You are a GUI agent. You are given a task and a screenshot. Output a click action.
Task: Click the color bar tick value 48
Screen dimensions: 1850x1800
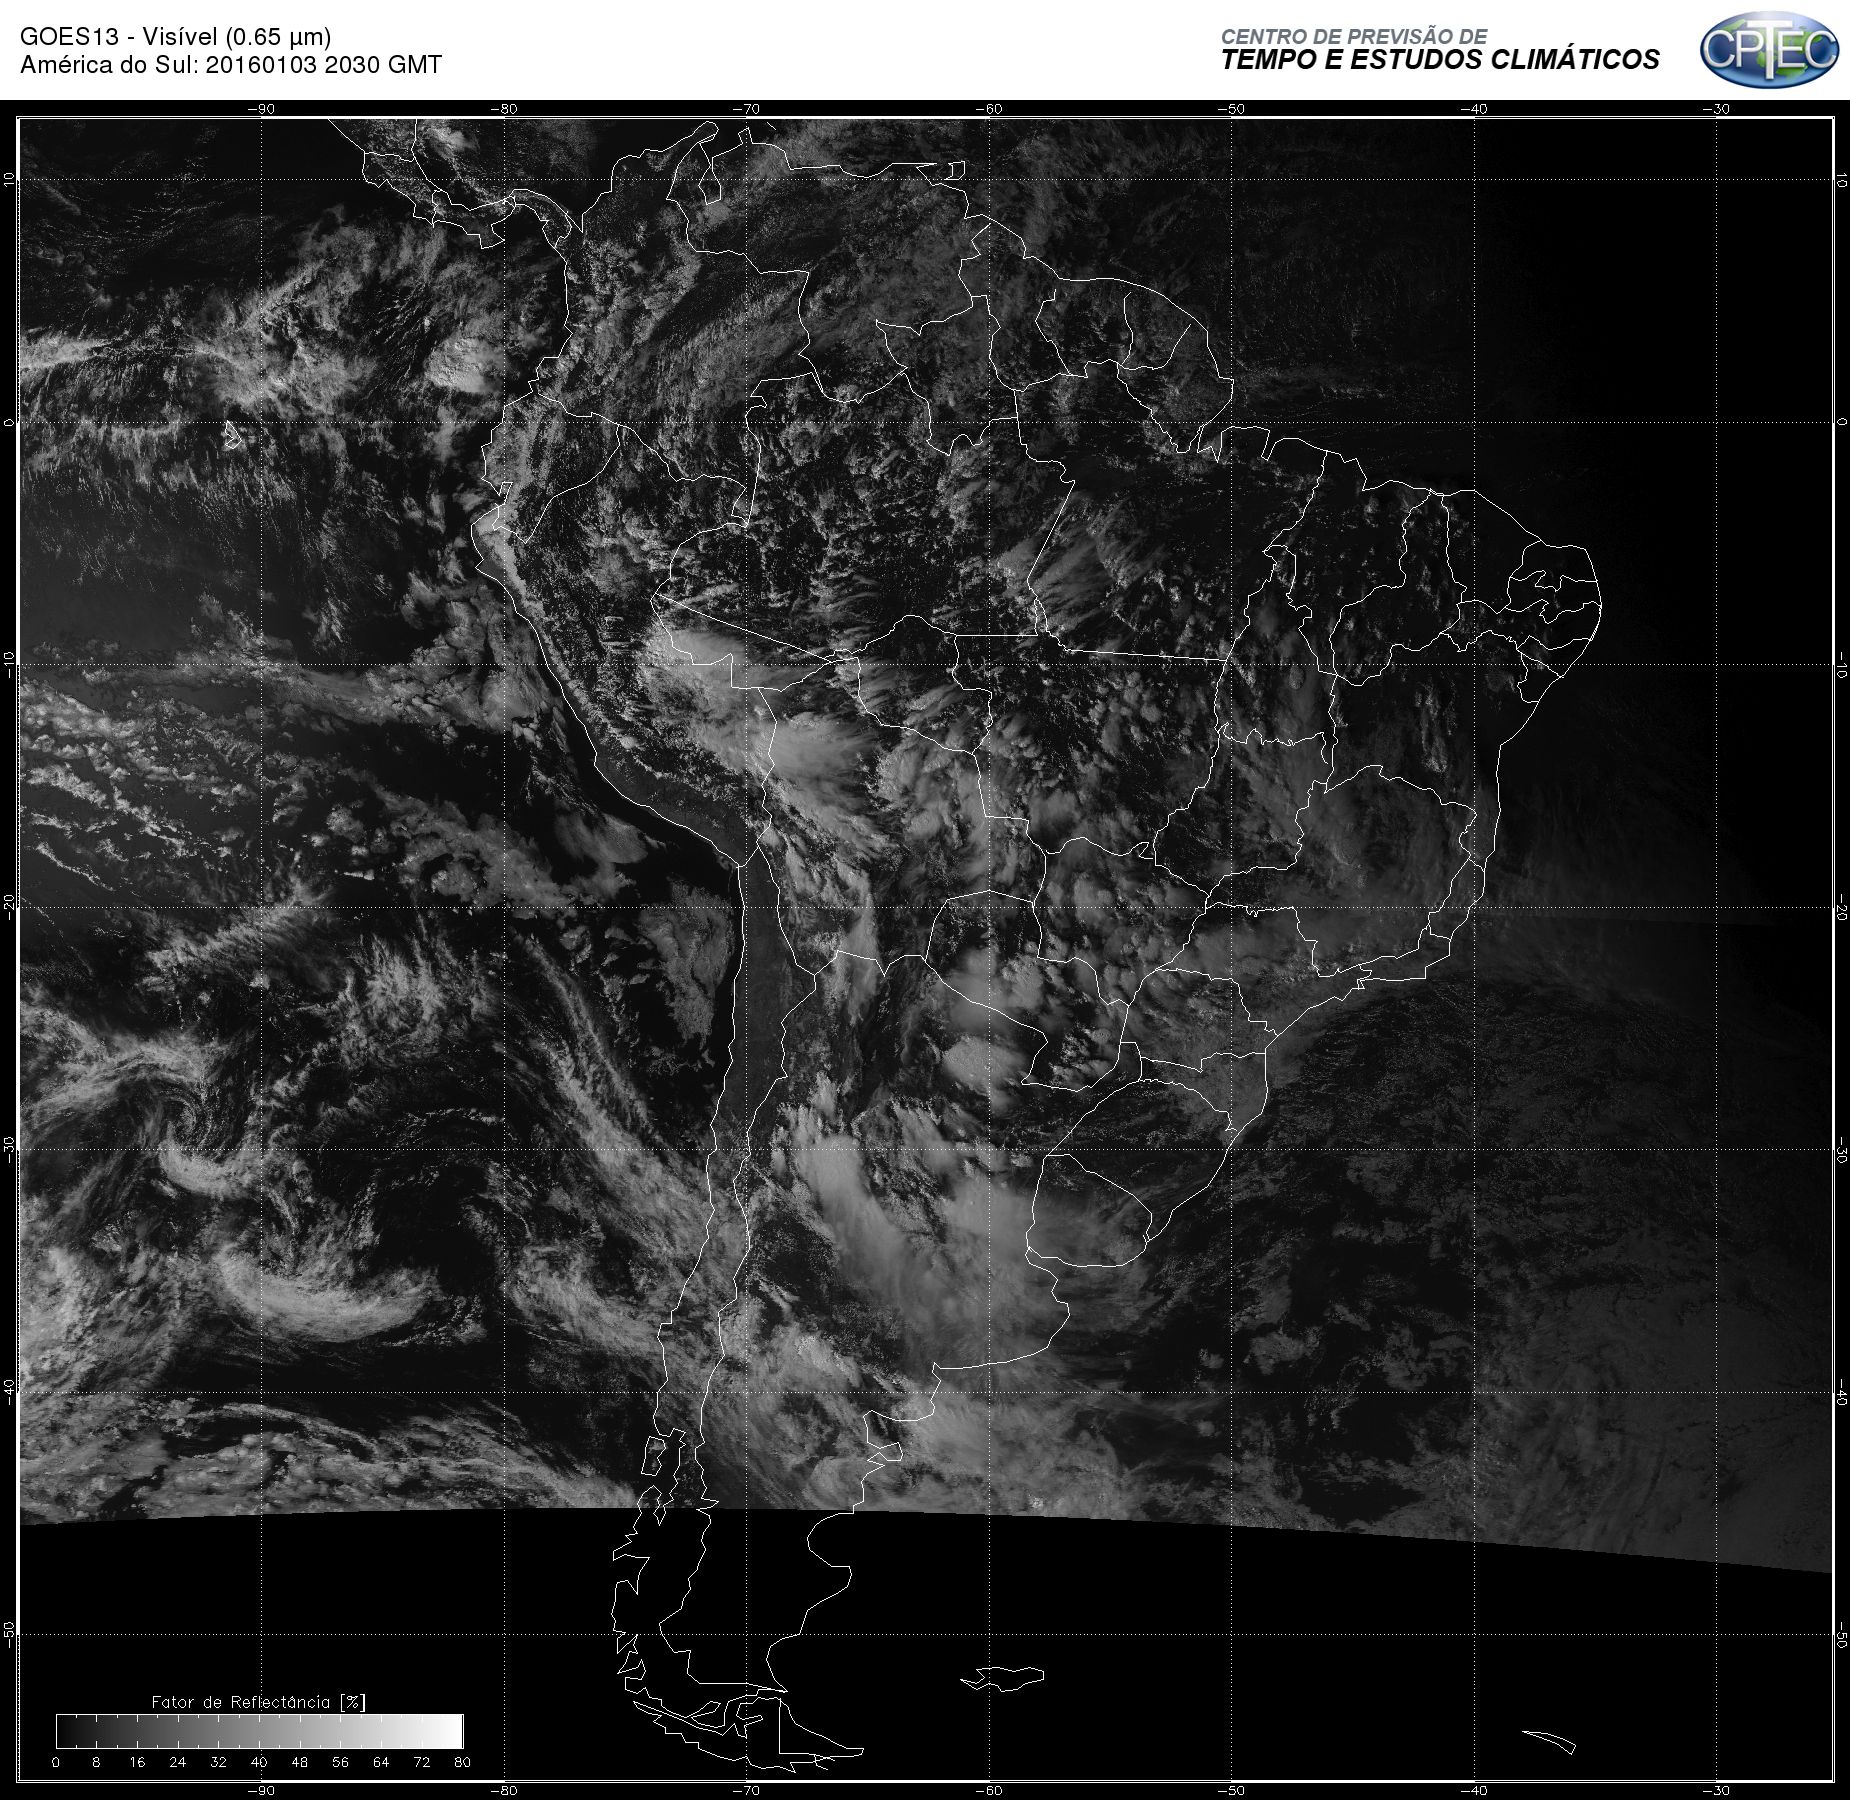(x=300, y=1762)
